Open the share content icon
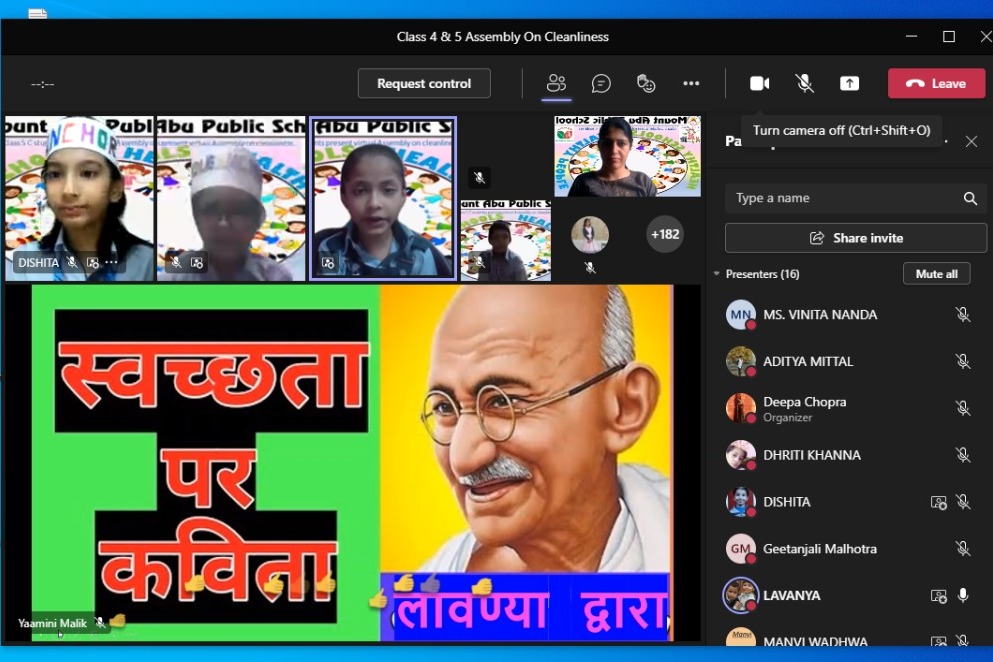The image size is (993, 662). [x=849, y=84]
